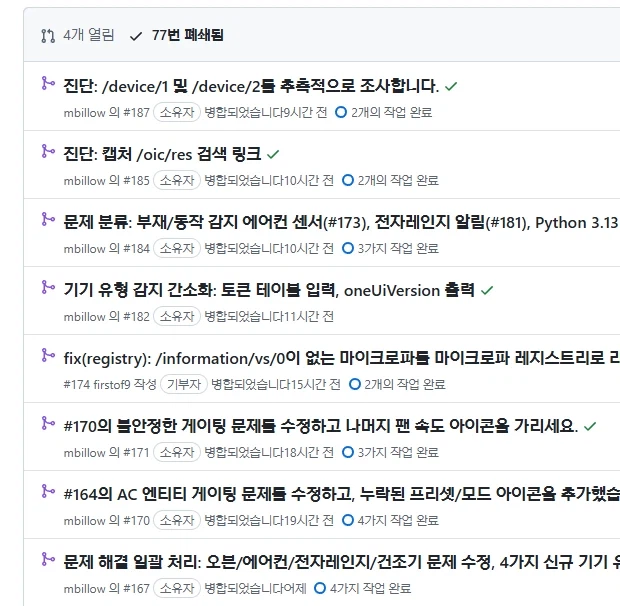Click green check status of #170 팬 속도 PR

(x=590, y=426)
